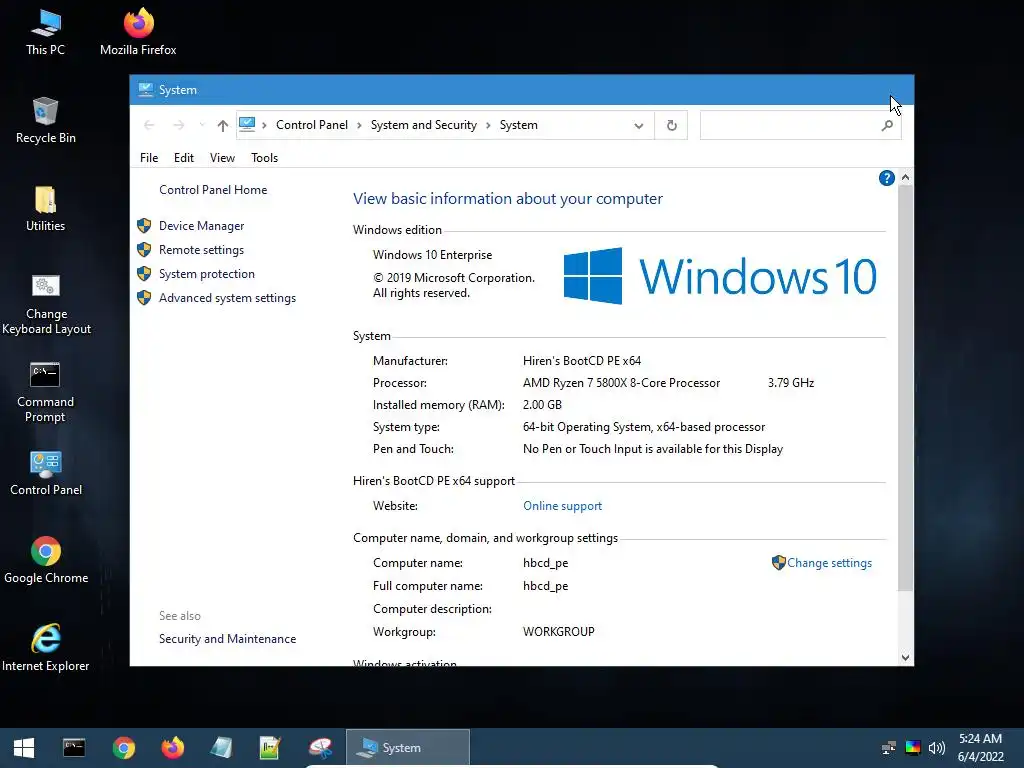
Task: Open Utilities folder on desktop
Action: pos(45,209)
